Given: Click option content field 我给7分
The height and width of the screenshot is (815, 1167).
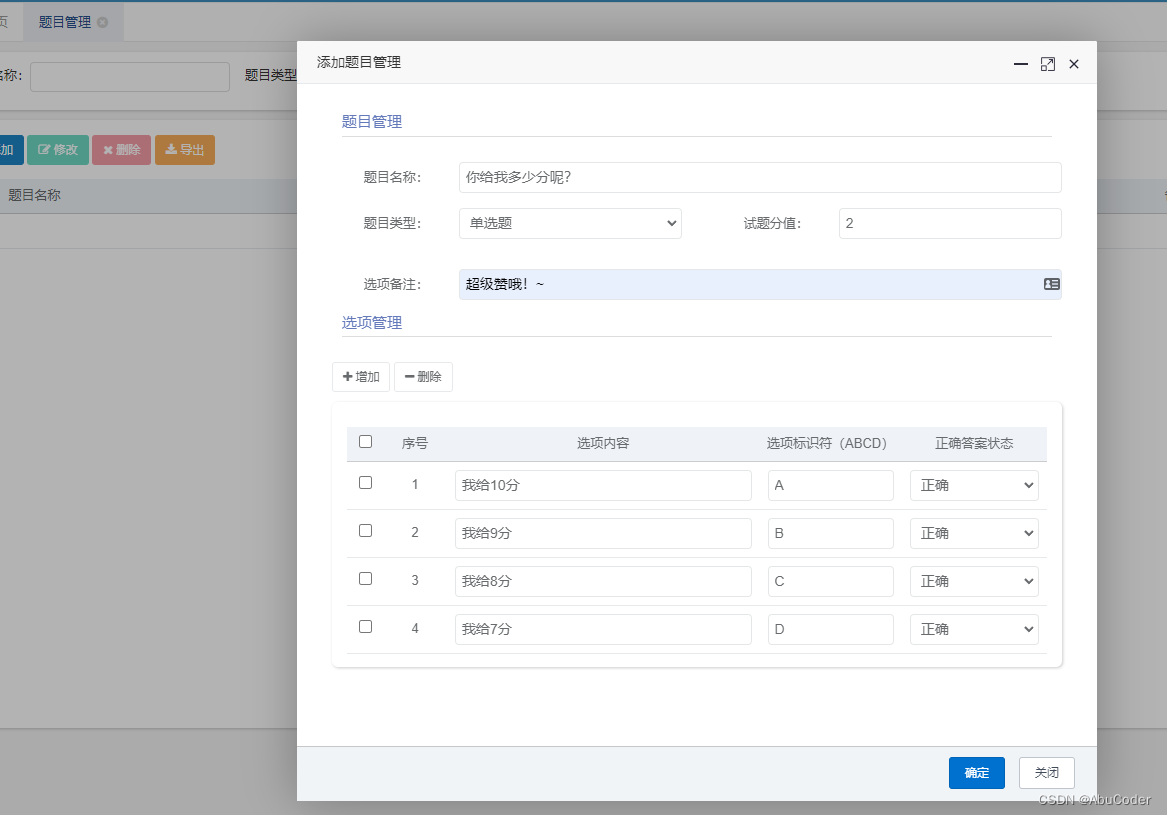Looking at the screenshot, I should (x=603, y=630).
